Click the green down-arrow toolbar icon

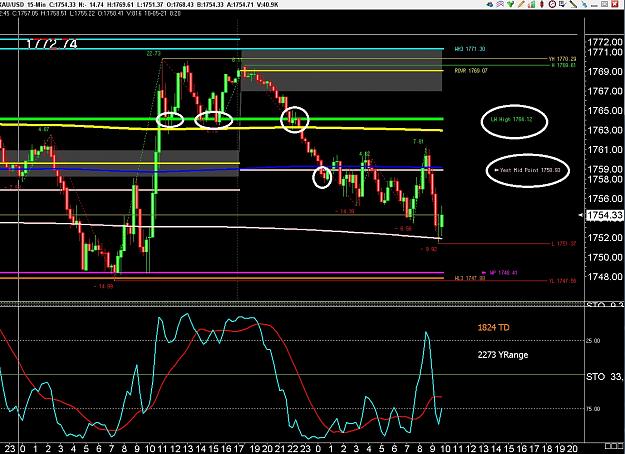pos(511,4)
